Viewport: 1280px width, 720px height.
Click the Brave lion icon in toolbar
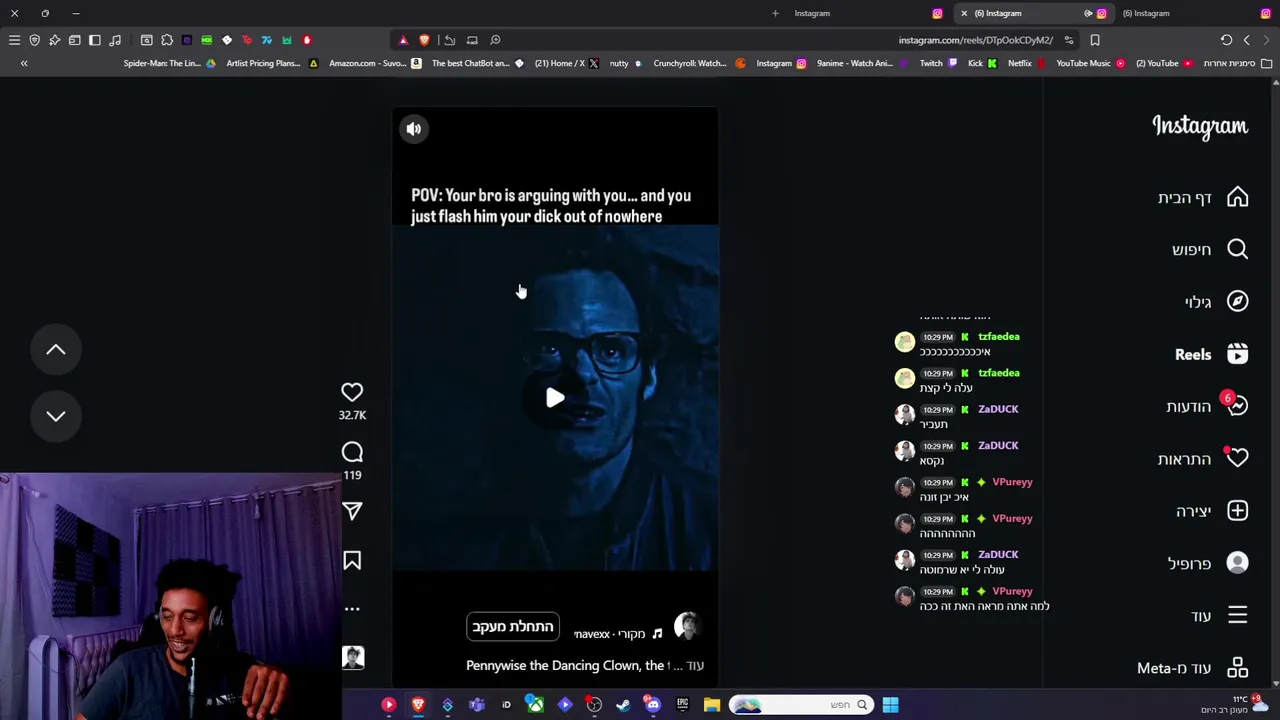point(424,40)
